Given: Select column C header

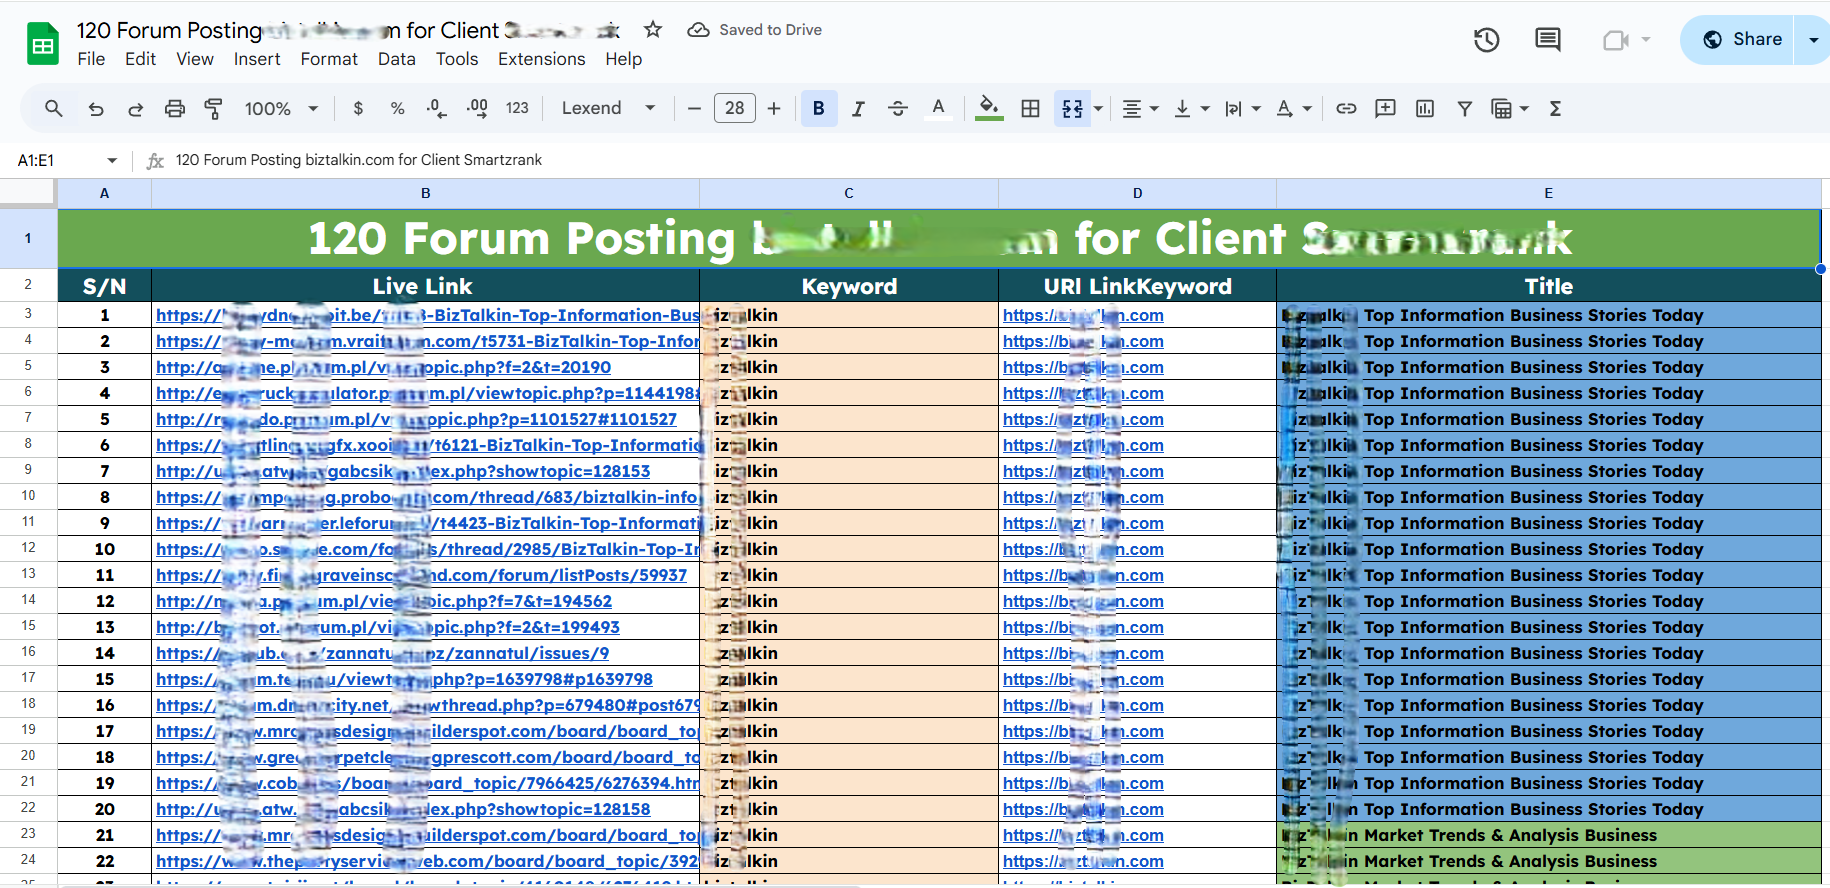Looking at the screenshot, I should (x=848, y=193).
